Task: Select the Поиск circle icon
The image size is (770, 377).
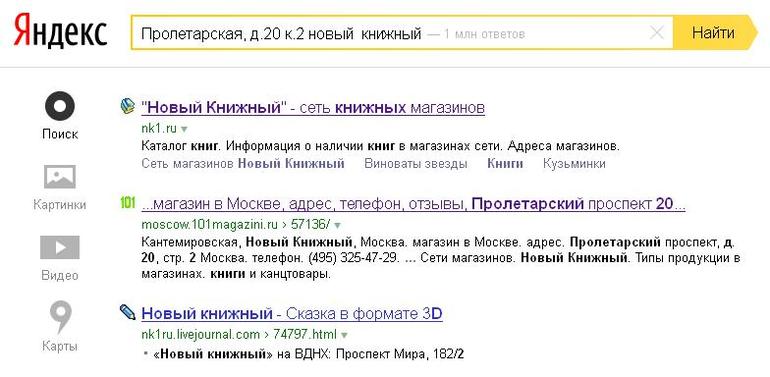Action: [x=60, y=106]
